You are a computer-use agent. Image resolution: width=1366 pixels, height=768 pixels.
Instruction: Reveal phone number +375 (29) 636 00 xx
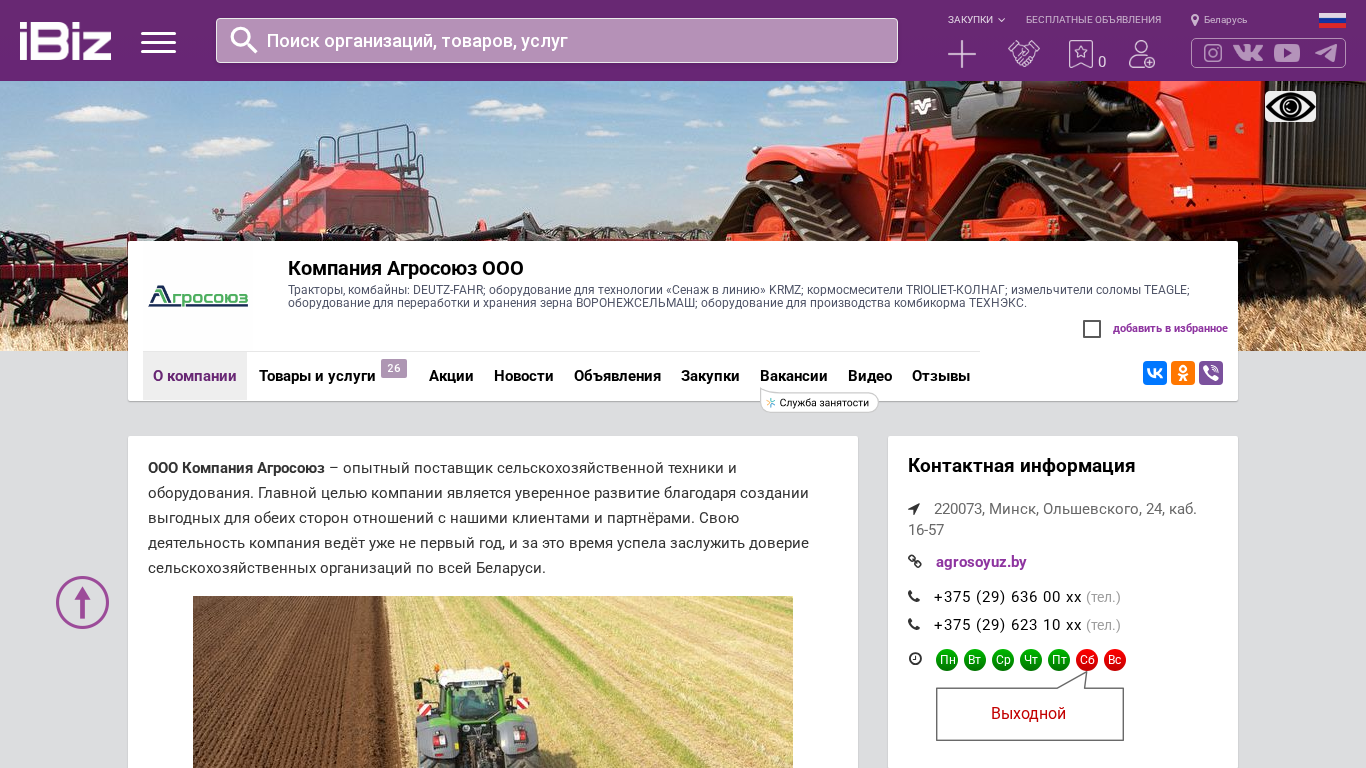1008,597
